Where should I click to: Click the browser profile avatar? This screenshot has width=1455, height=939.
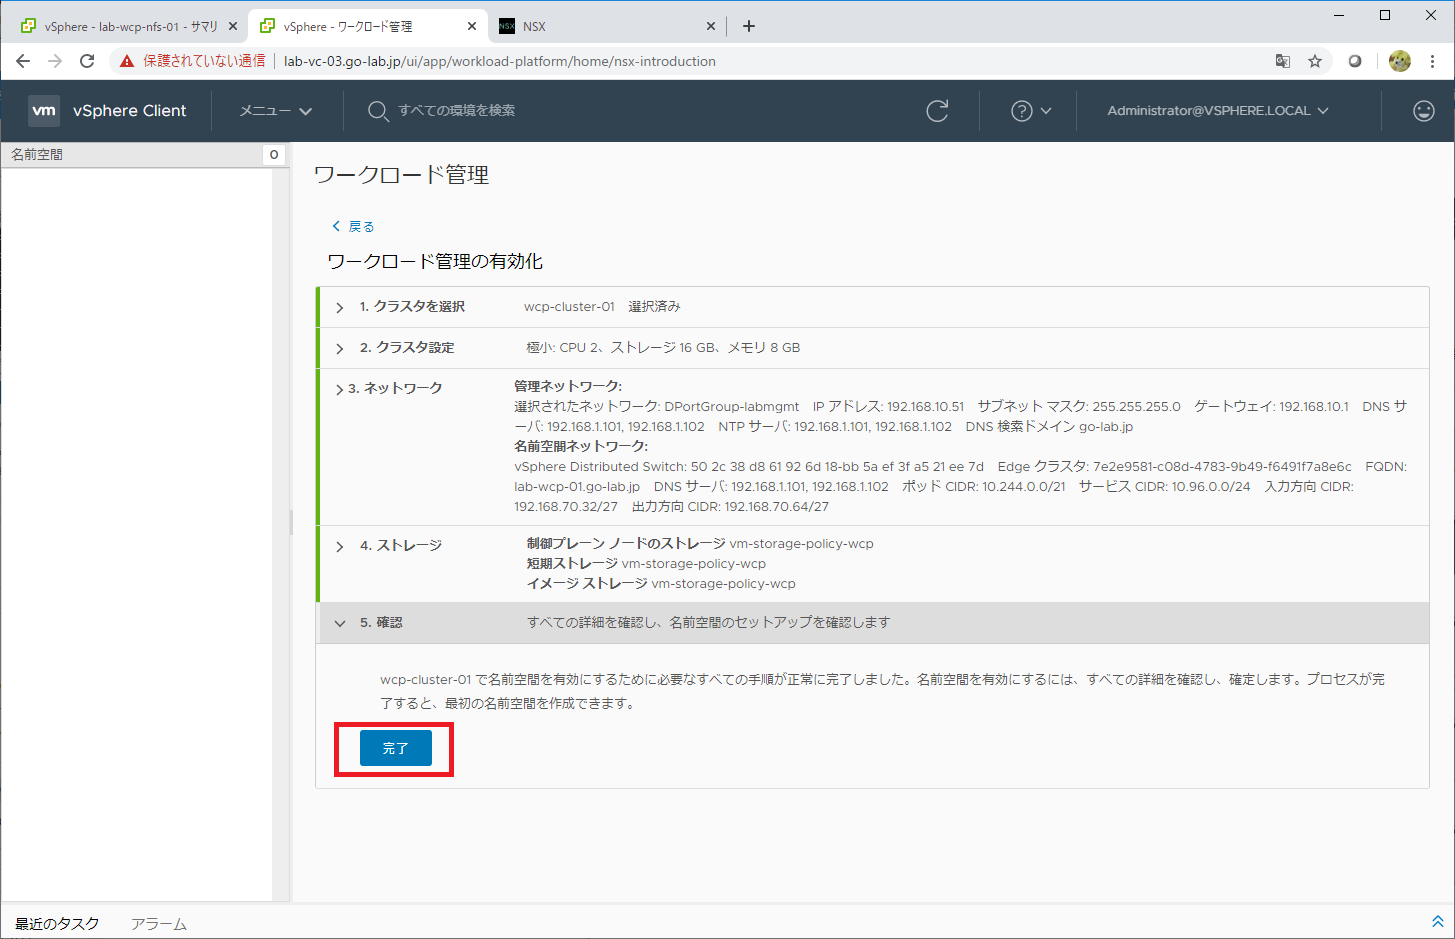tap(1400, 61)
